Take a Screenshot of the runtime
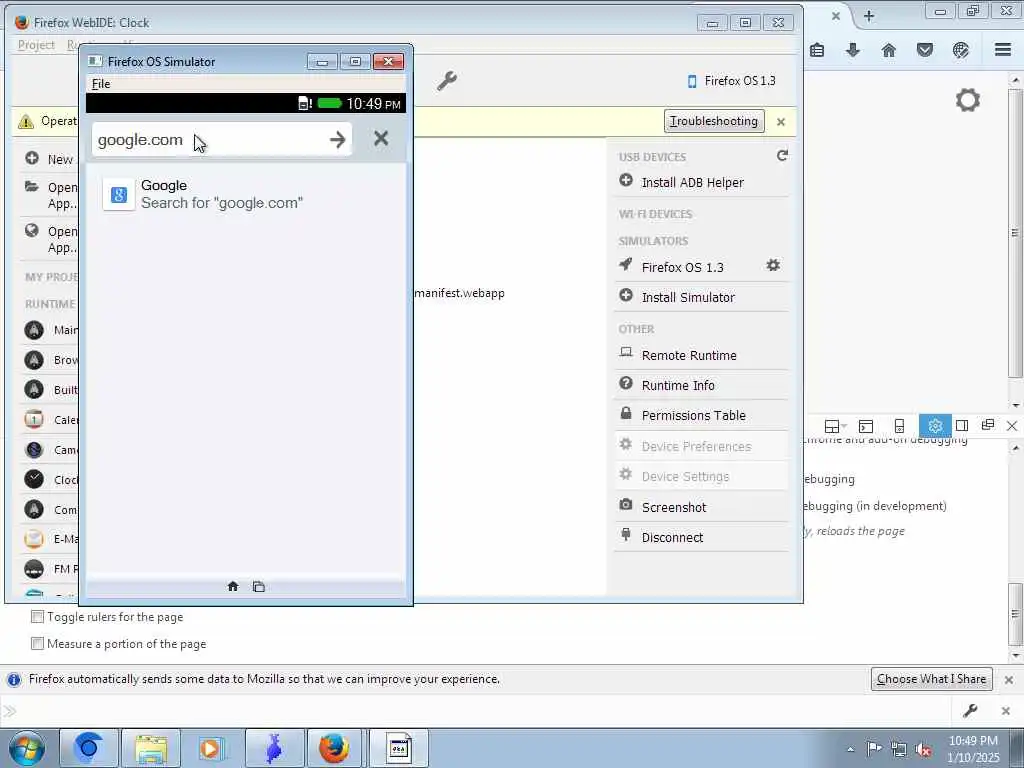 (x=701, y=507)
